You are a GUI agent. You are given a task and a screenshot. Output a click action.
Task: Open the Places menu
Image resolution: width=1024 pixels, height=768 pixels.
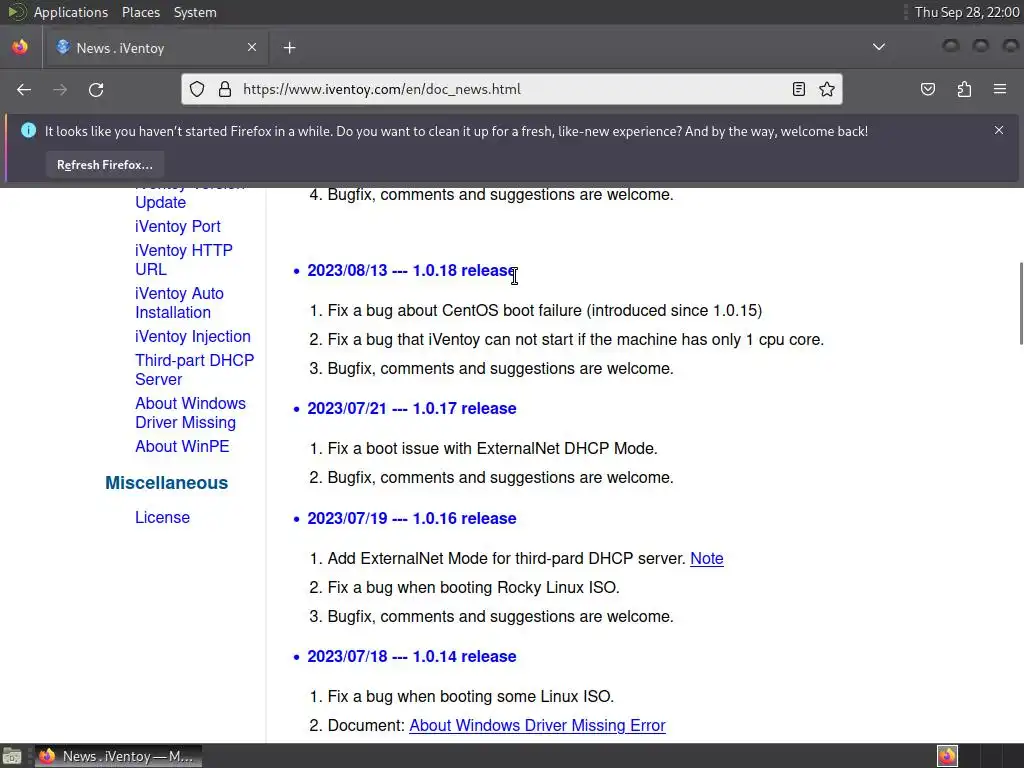tap(140, 12)
